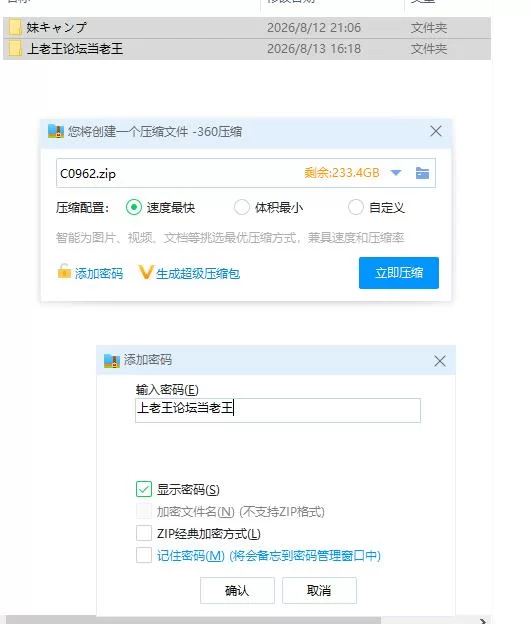531x624 pixels.
Task: Enable the ZIP经典加密方式(L) checkbox
Action: [x=144, y=533]
